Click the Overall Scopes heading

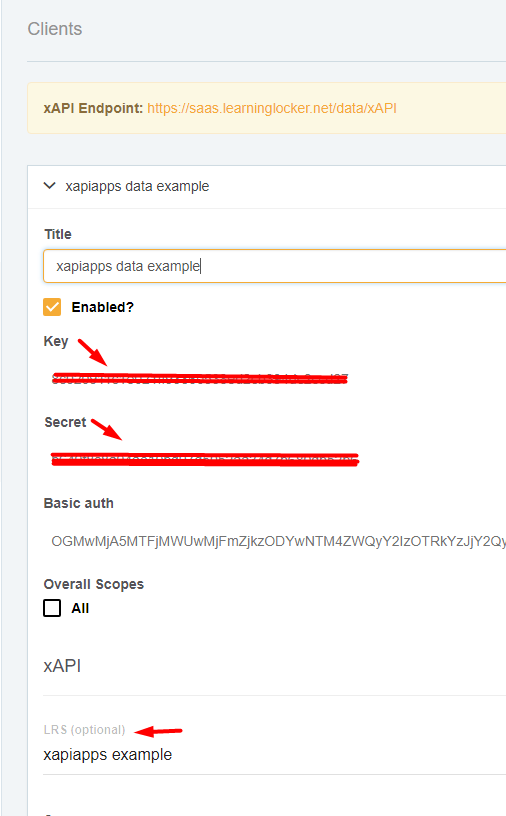click(94, 584)
